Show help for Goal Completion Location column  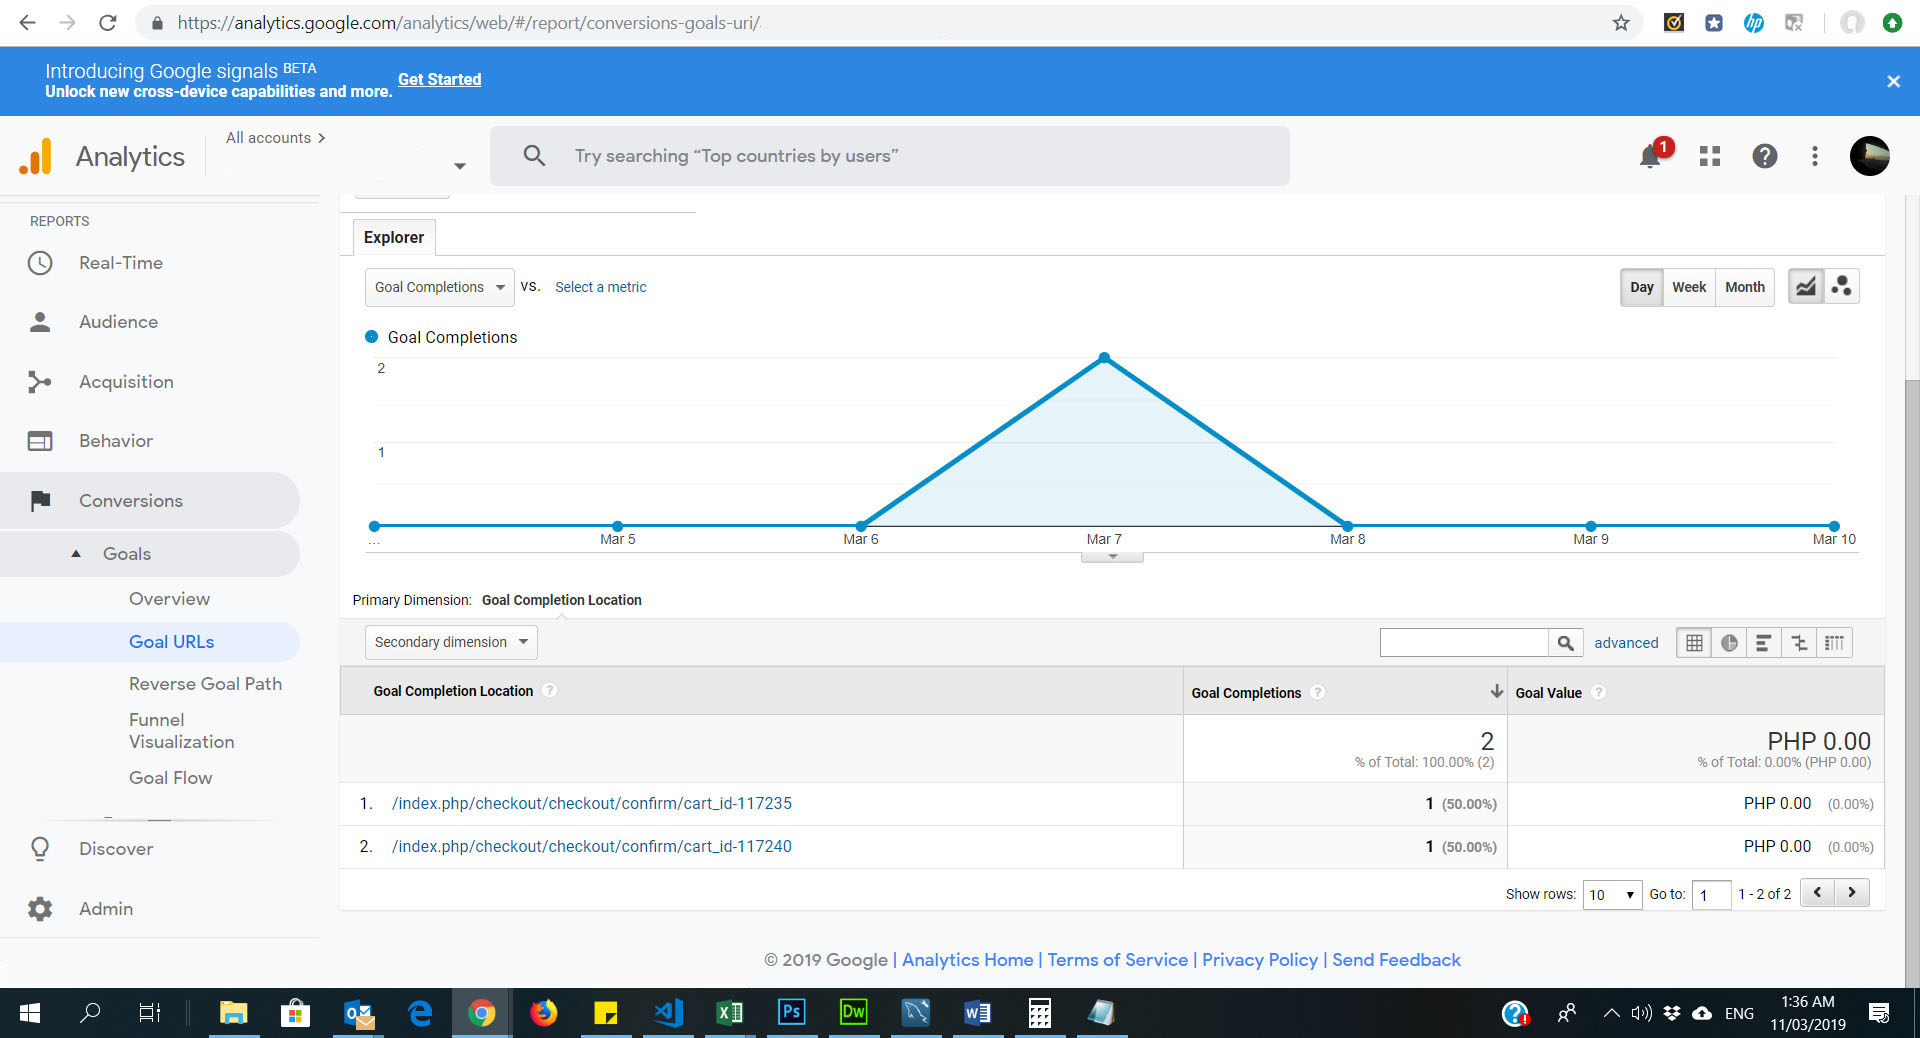click(549, 691)
